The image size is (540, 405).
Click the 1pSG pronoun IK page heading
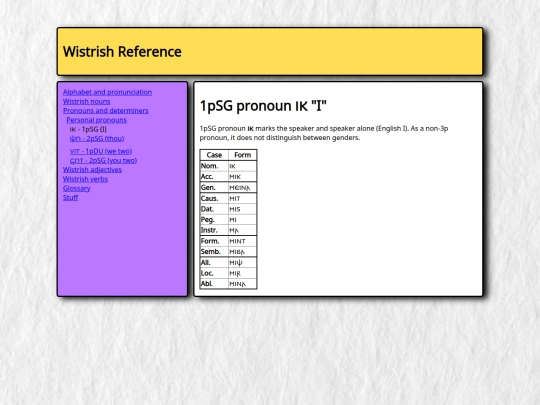pos(263,106)
